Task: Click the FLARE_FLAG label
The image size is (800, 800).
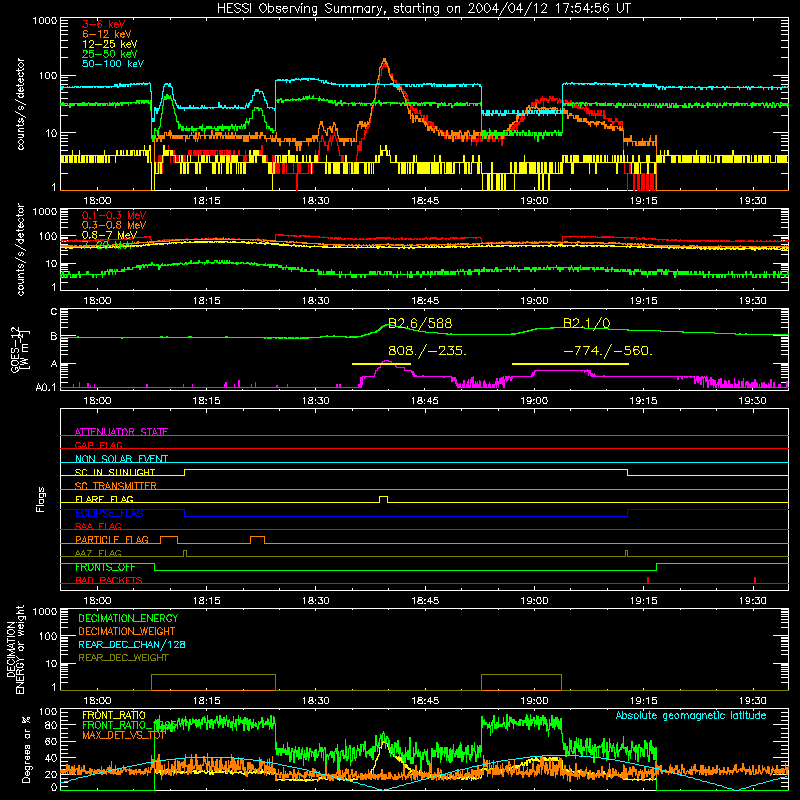Action: point(104,499)
